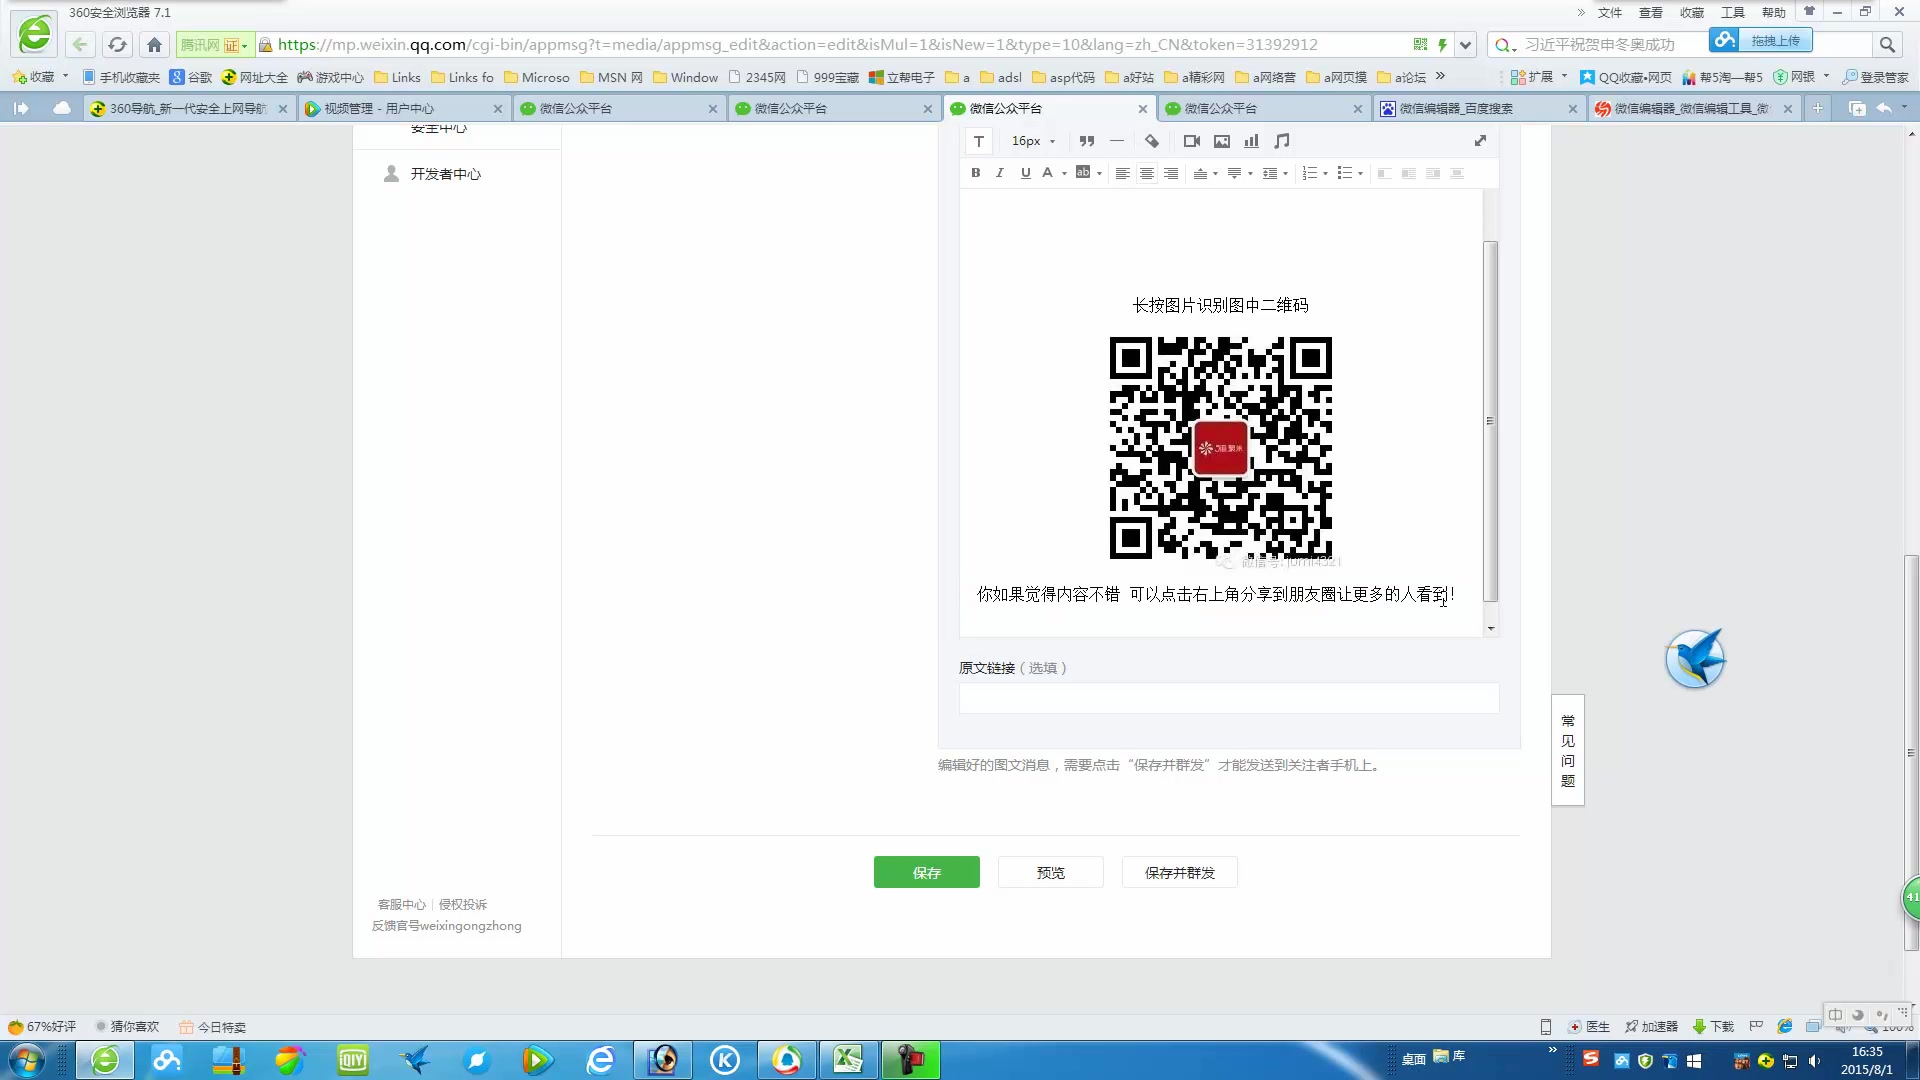Click the floating blue bird icon

(1696, 658)
